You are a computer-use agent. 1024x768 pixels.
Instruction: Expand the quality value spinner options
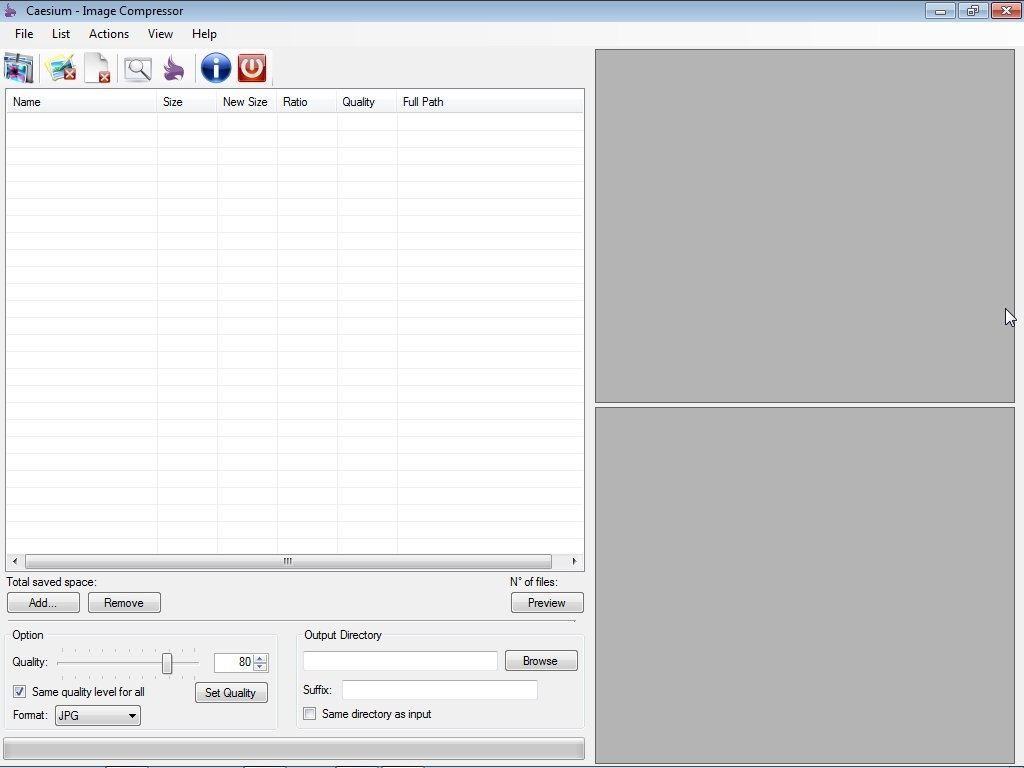click(259, 662)
